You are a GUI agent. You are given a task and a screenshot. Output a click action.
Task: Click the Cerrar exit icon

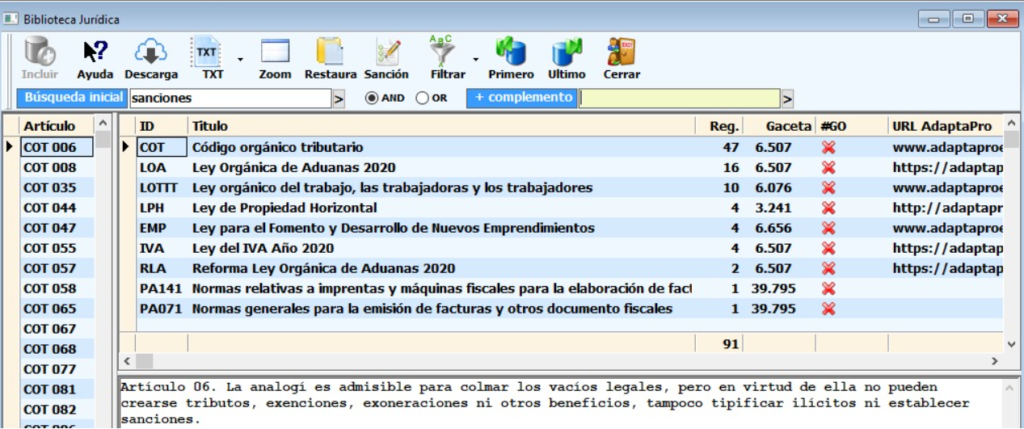621,52
